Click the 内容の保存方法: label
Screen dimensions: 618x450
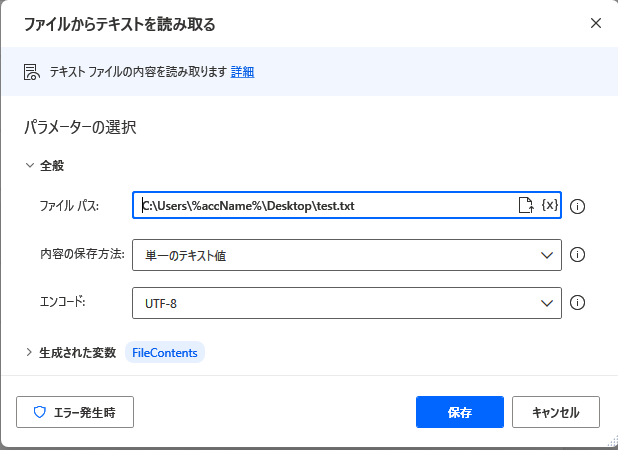(x=82, y=254)
